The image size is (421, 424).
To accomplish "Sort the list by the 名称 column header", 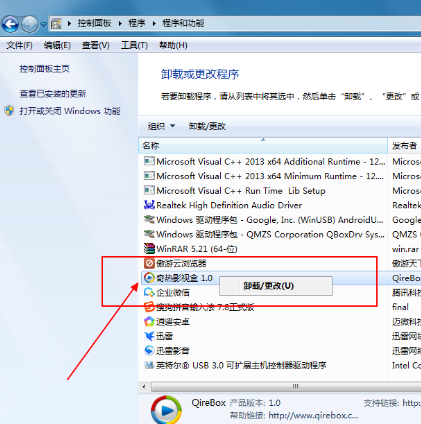I will [263, 146].
